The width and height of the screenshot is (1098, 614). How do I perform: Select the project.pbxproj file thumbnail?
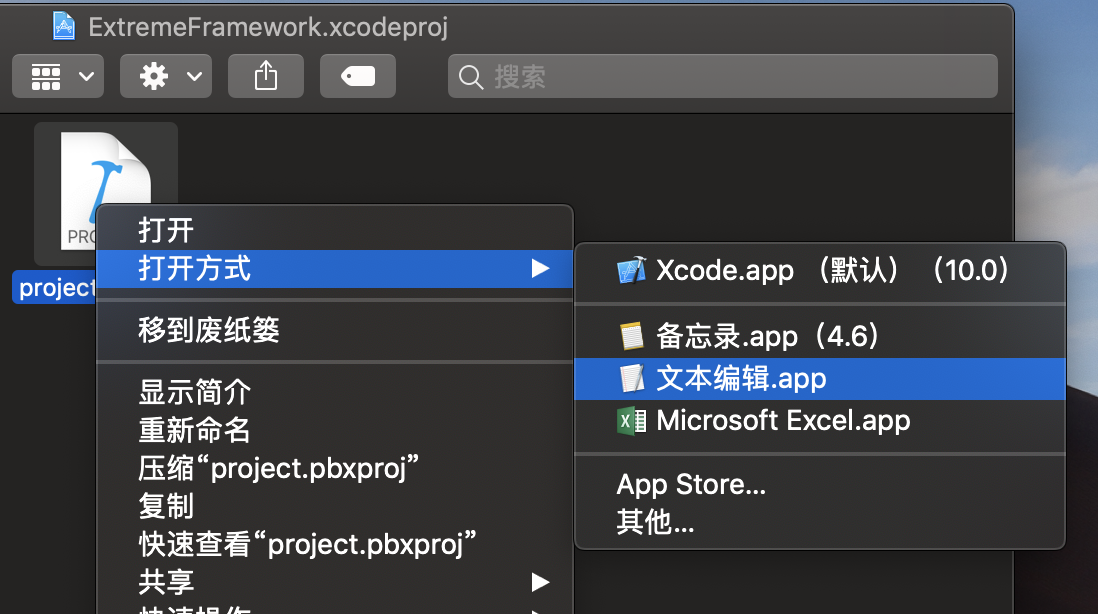coord(106,193)
